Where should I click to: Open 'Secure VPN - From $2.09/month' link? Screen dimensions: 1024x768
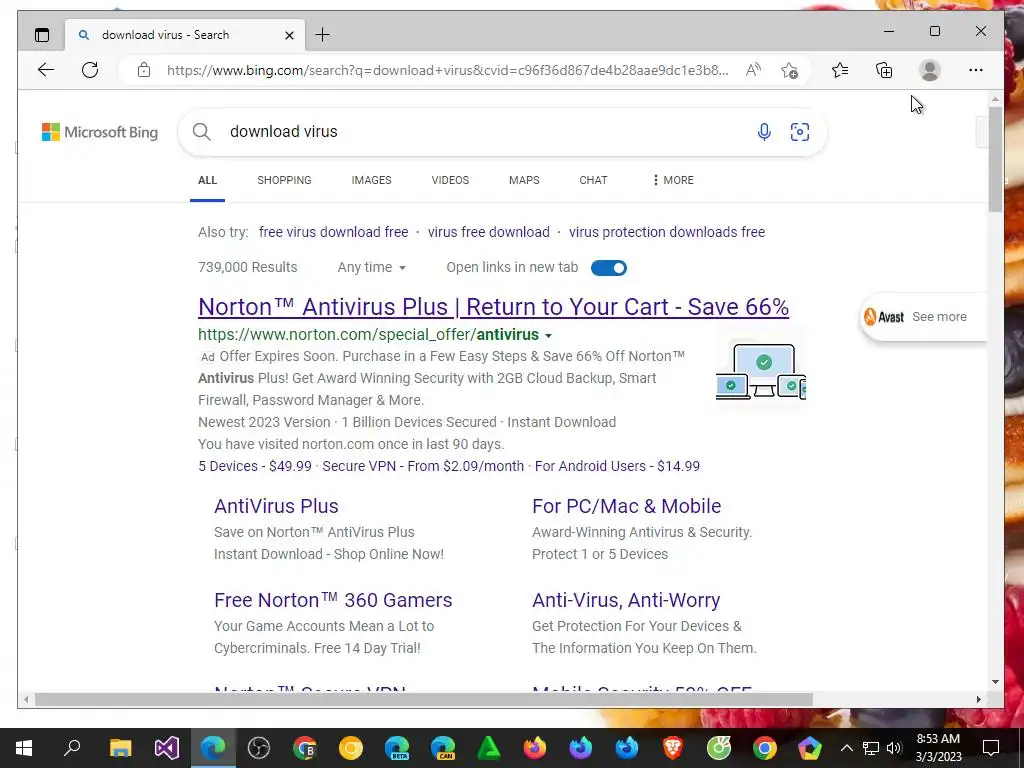coord(423,466)
